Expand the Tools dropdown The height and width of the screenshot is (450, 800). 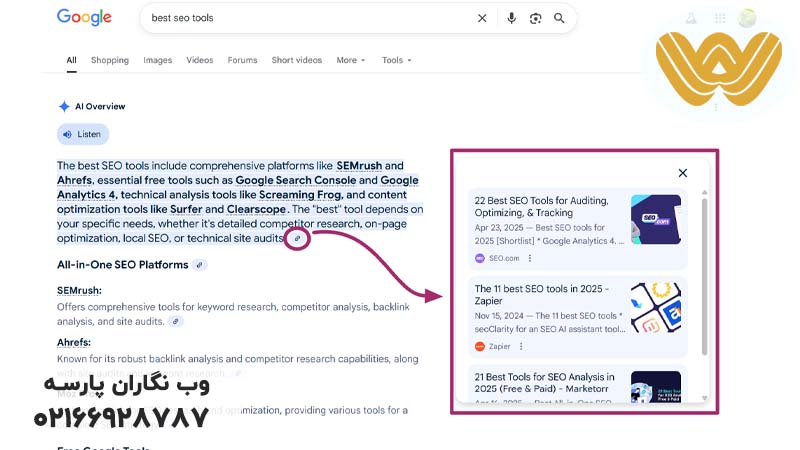point(396,60)
